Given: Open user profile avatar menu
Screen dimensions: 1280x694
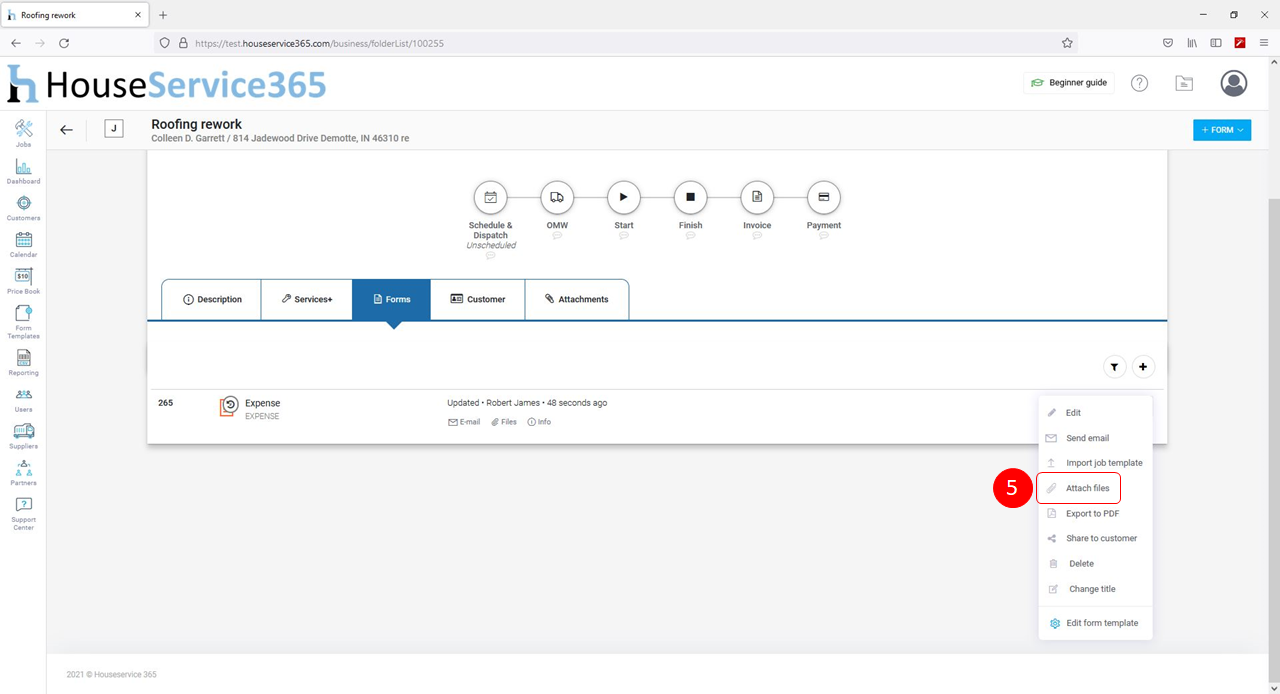Looking at the screenshot, I should [1233, 83].
